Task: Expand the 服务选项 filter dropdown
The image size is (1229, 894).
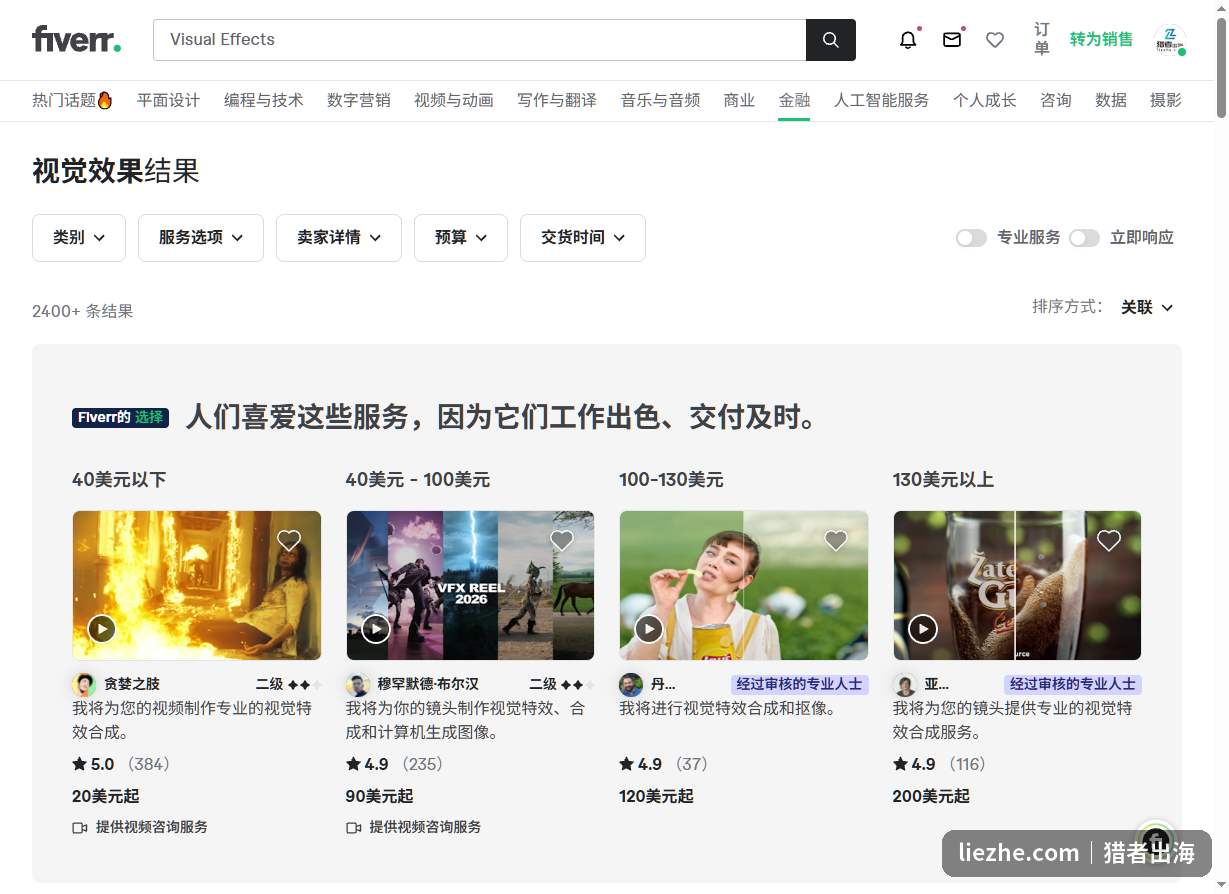Action: [x=201, y=238]
